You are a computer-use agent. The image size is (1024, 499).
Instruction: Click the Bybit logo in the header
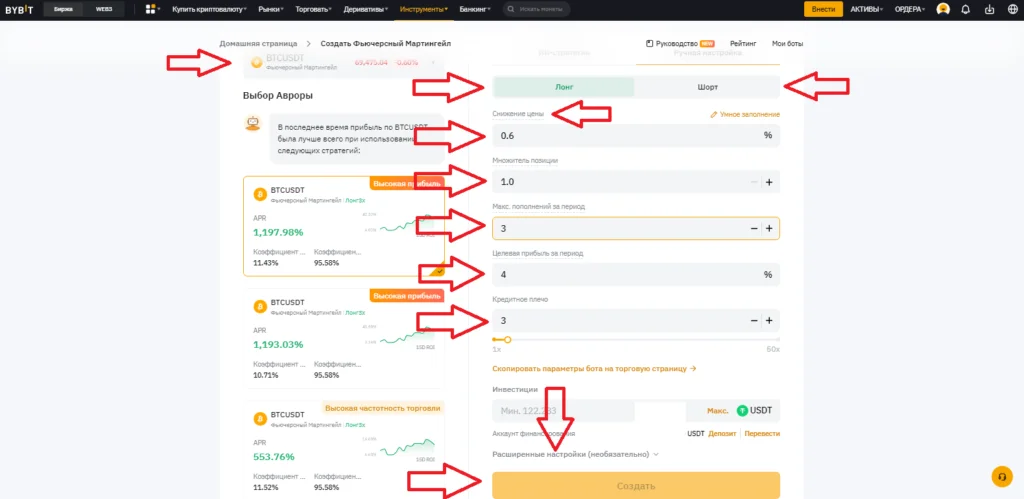pyautogui.click(x=21, y=9)
